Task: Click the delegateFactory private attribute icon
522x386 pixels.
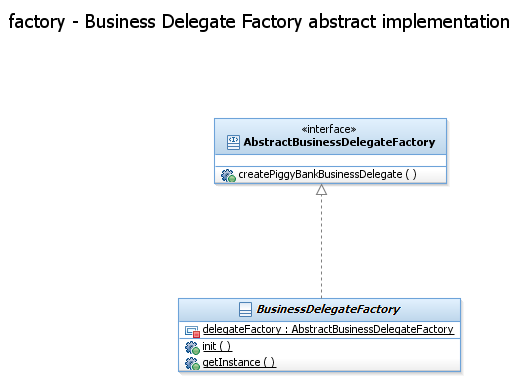Action: (192, 331)
